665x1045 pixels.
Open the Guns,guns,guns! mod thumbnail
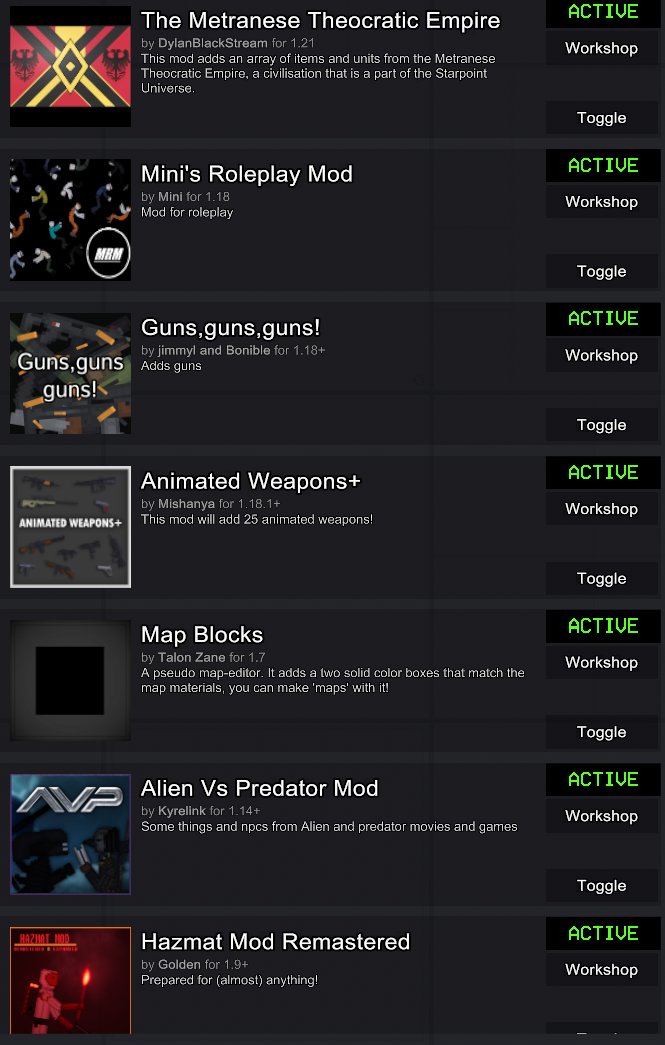tap(70, 373)
